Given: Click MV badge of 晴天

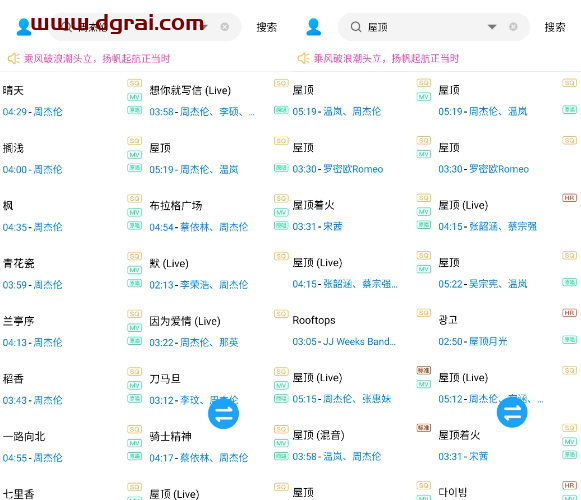Looking at the screenshot, I should click(x=135, y=97).
